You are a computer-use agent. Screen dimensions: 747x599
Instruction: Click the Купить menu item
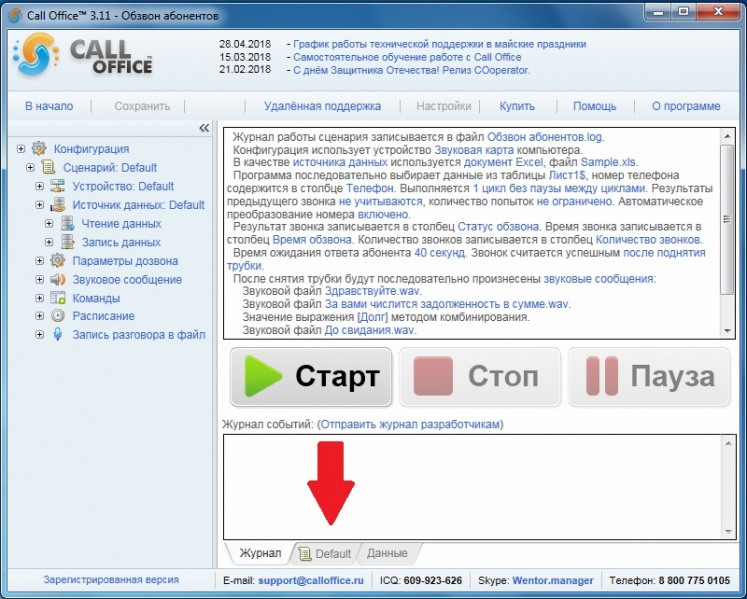pyautogui.click(x=517, y=106)
